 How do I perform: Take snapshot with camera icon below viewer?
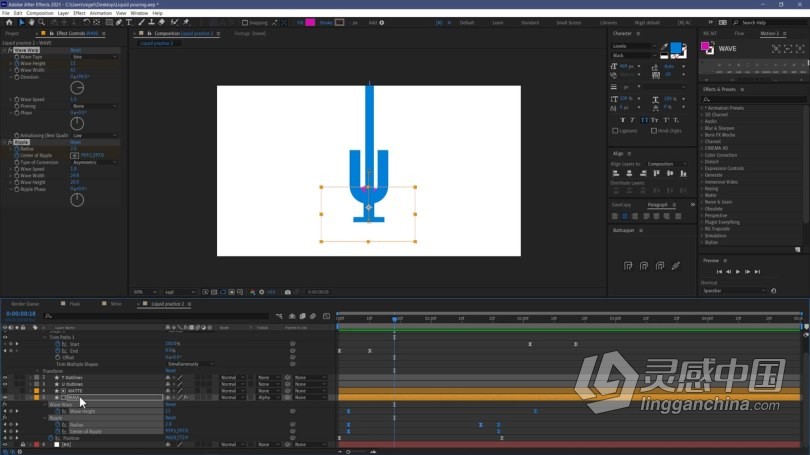288,292
